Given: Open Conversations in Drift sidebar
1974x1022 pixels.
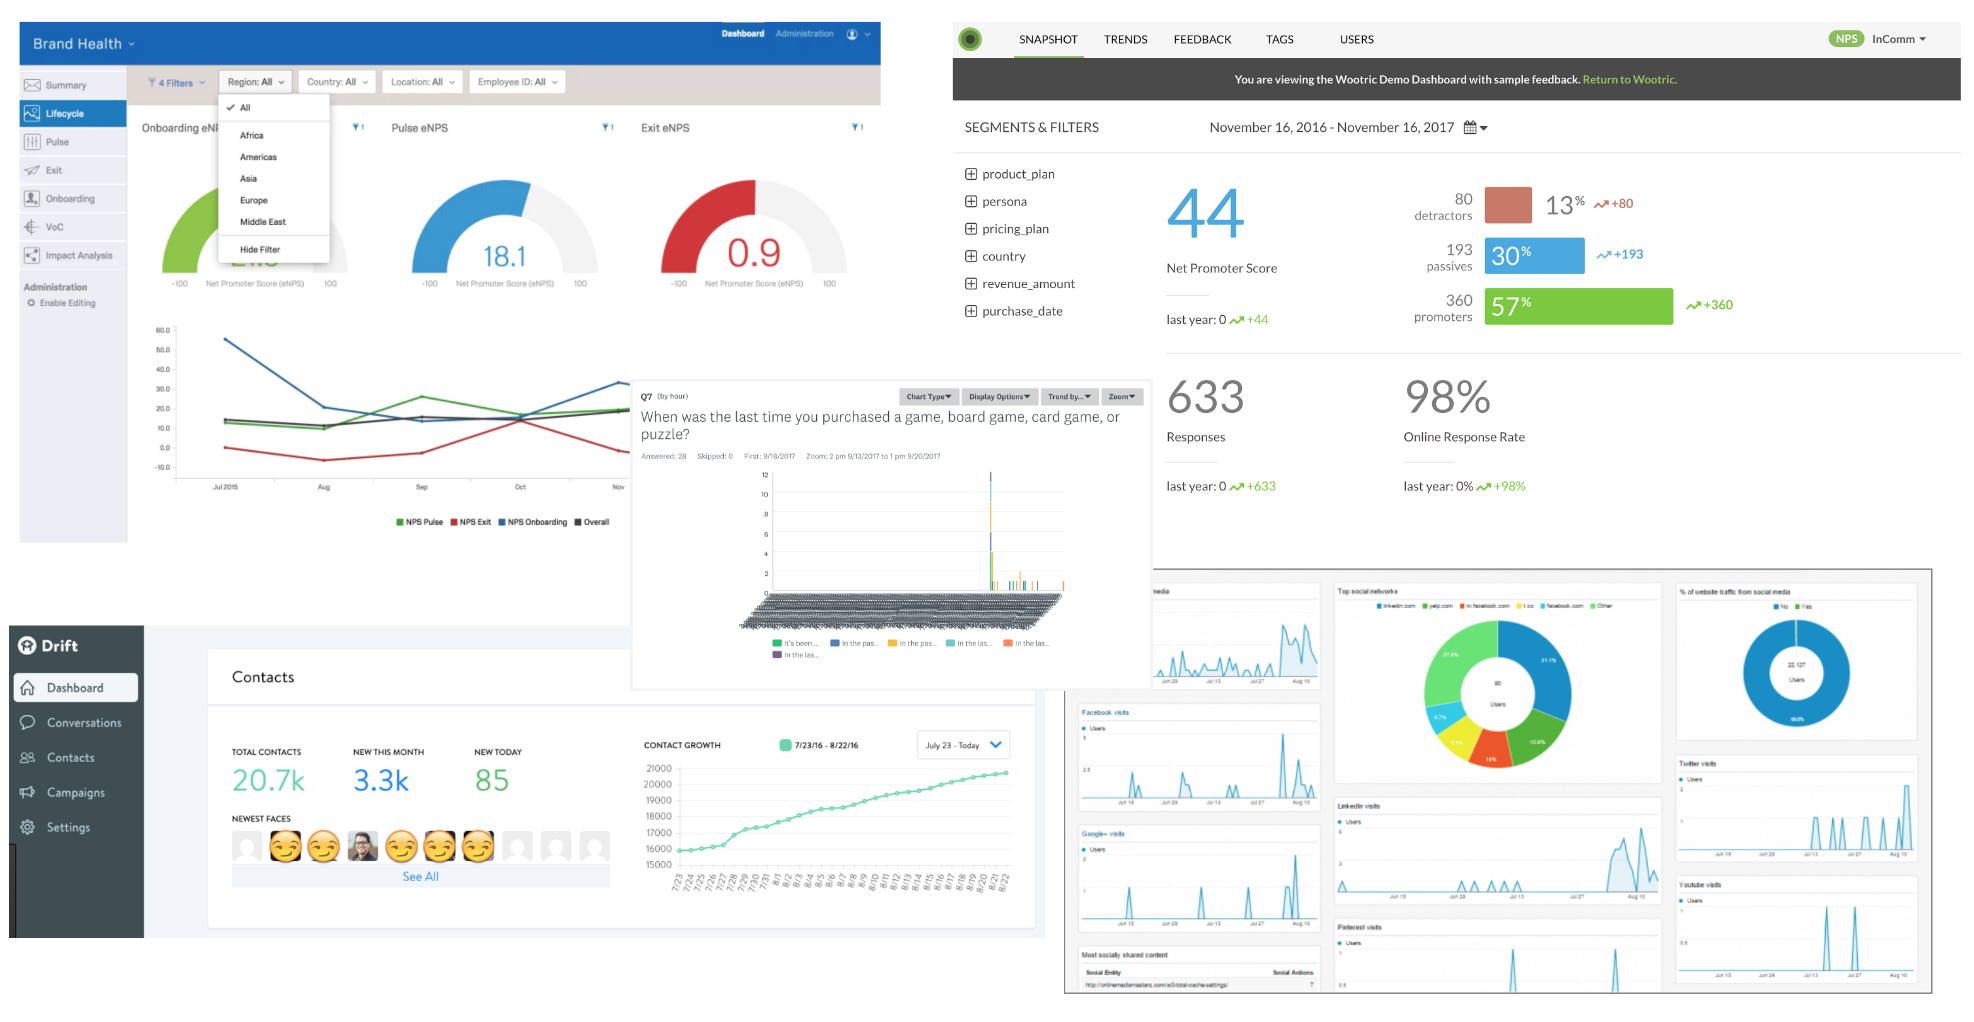Looking at the screenshot, I should click(x=76, y=723).
